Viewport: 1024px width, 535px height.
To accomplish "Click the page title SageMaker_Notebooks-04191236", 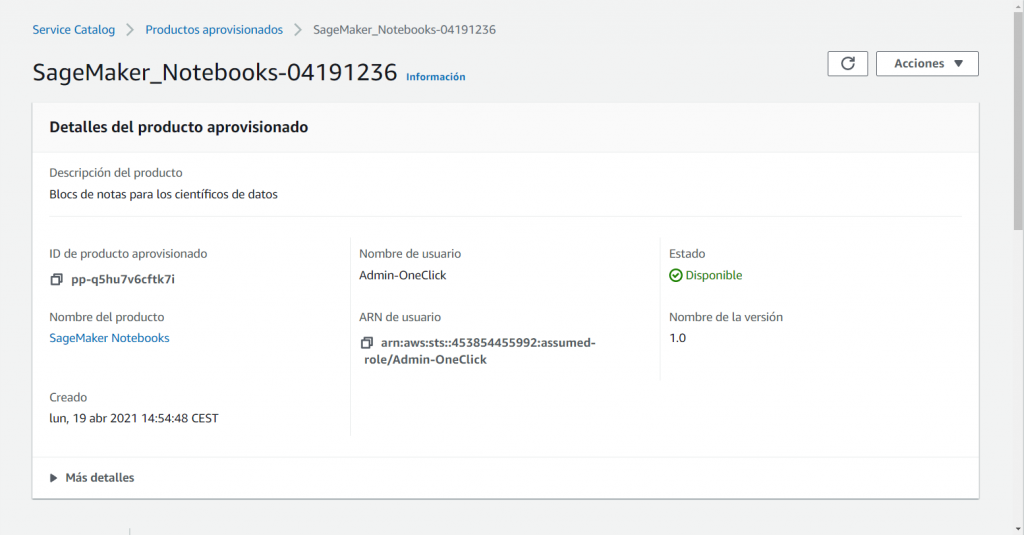I will [215, 72].
